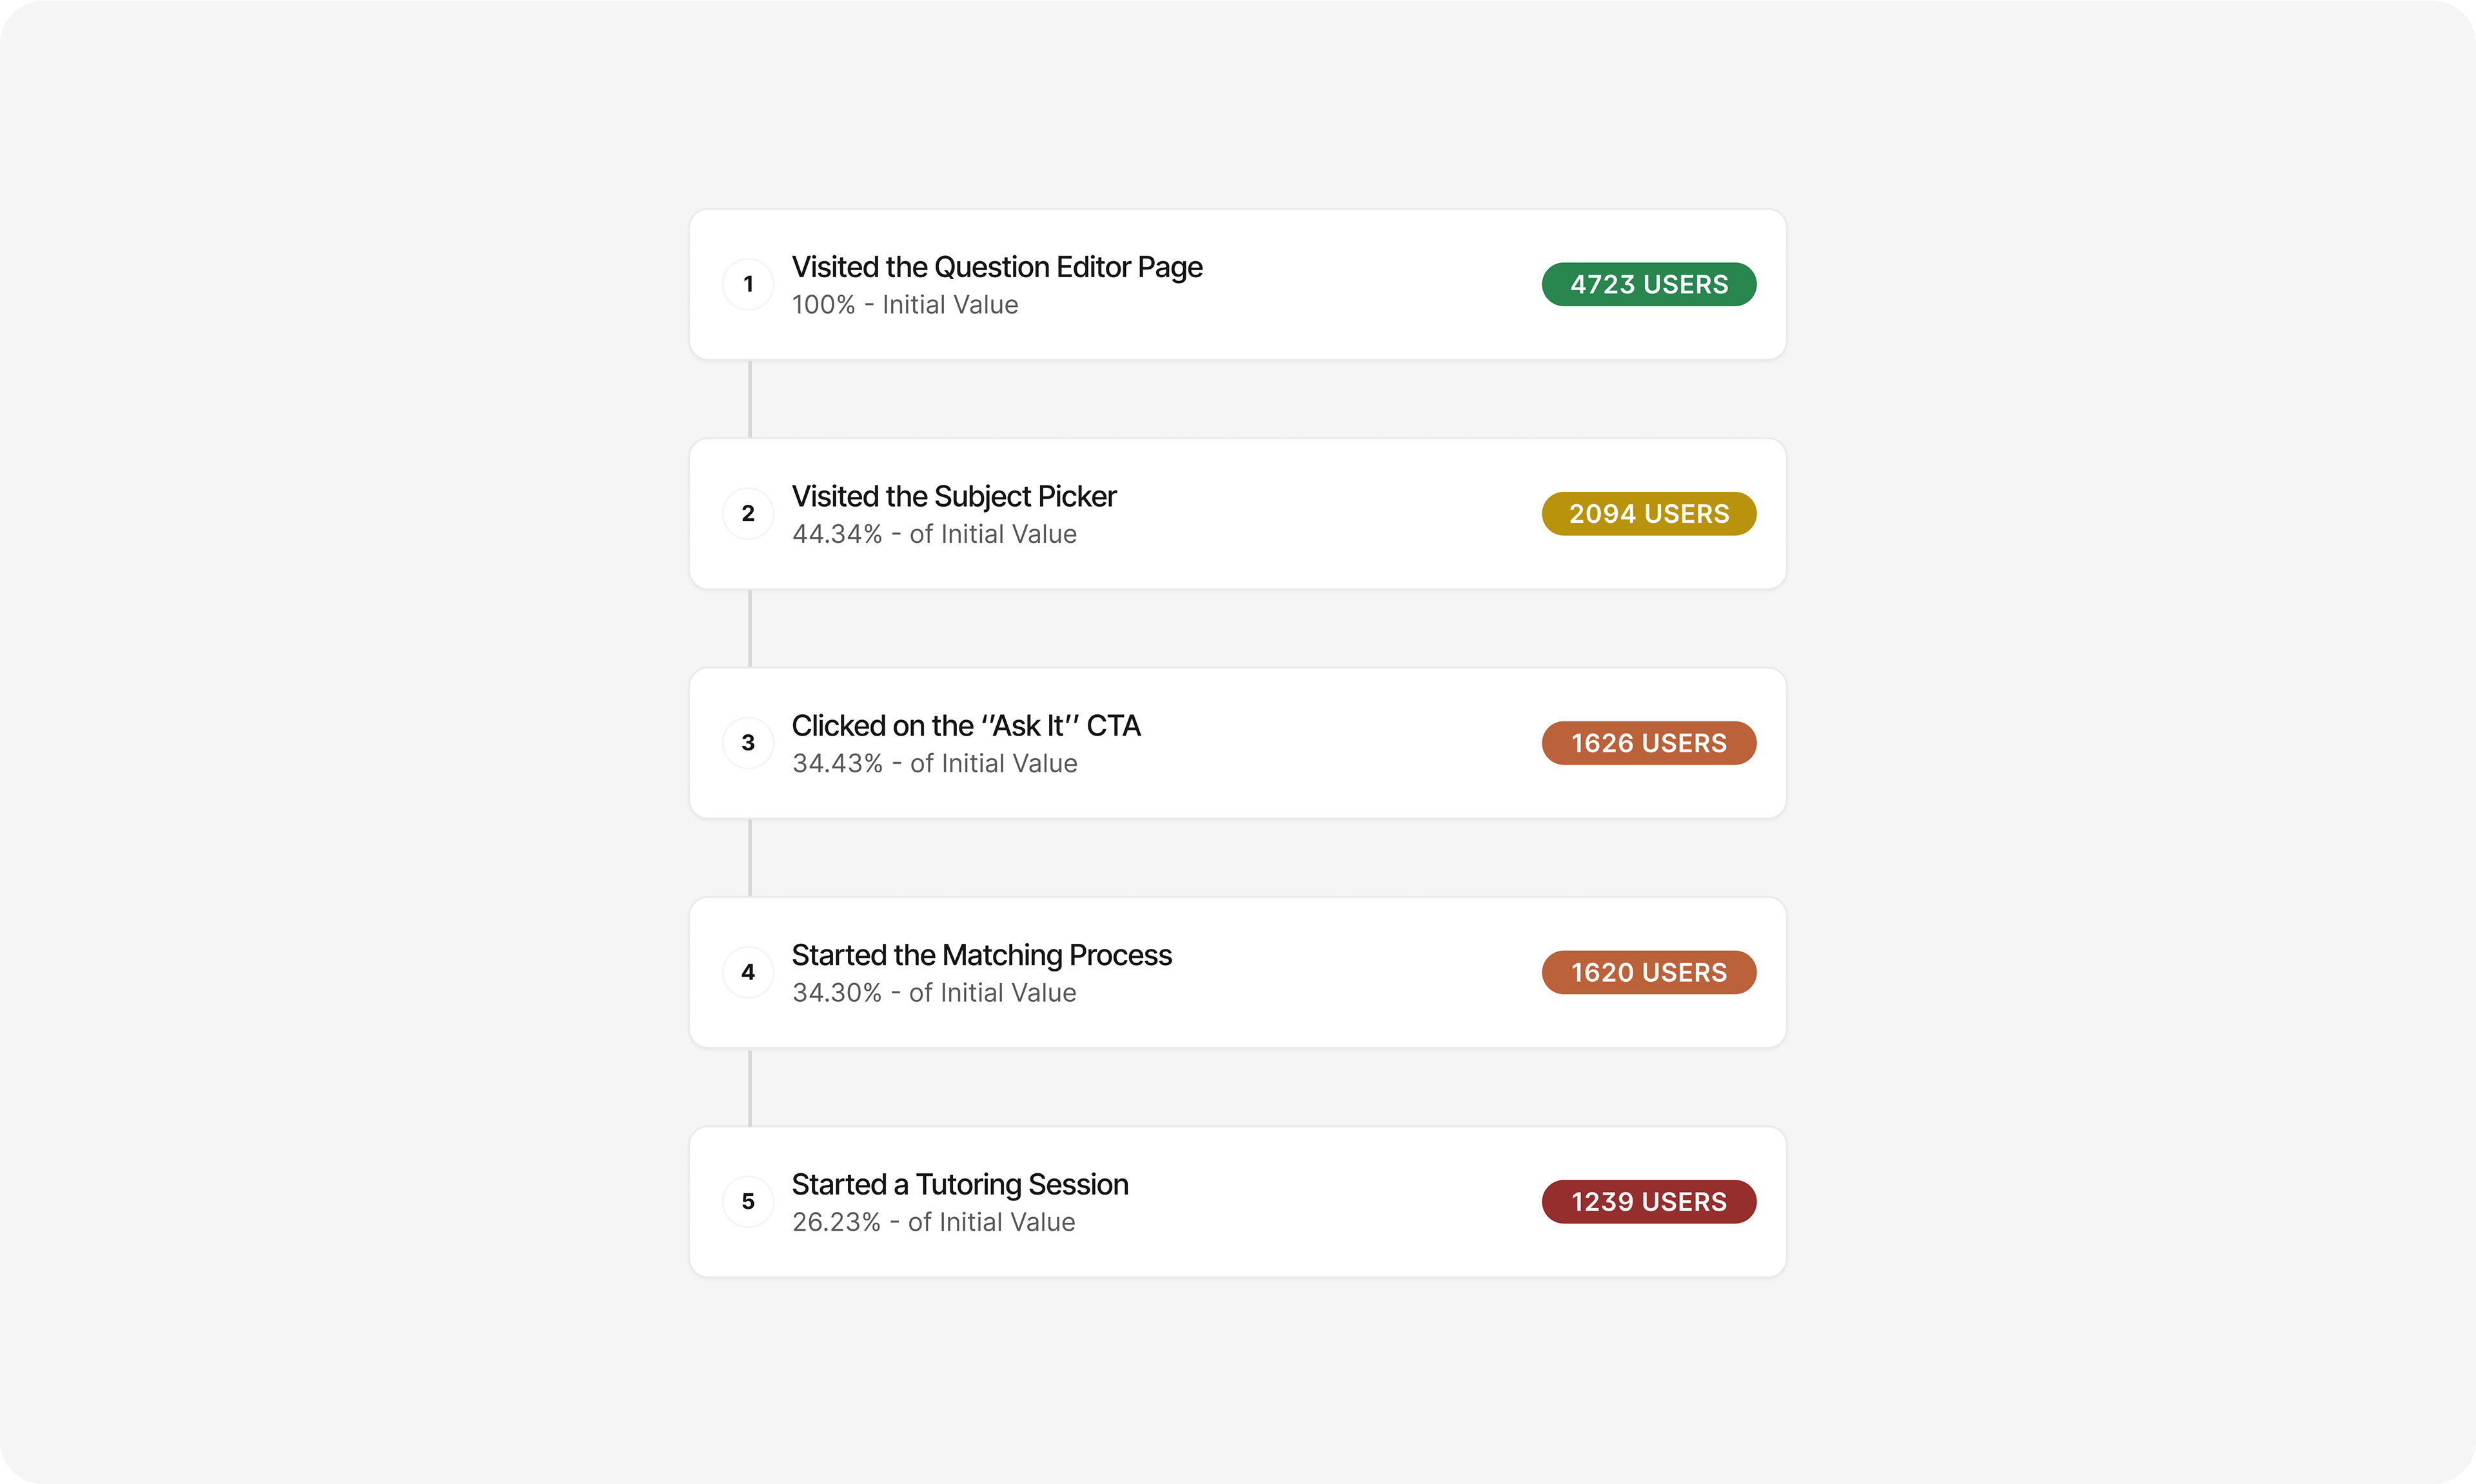2476x1484 pixels.
Task: Click the "34.30% - of Initial Value" text
Action: click(x=934, y=993)
